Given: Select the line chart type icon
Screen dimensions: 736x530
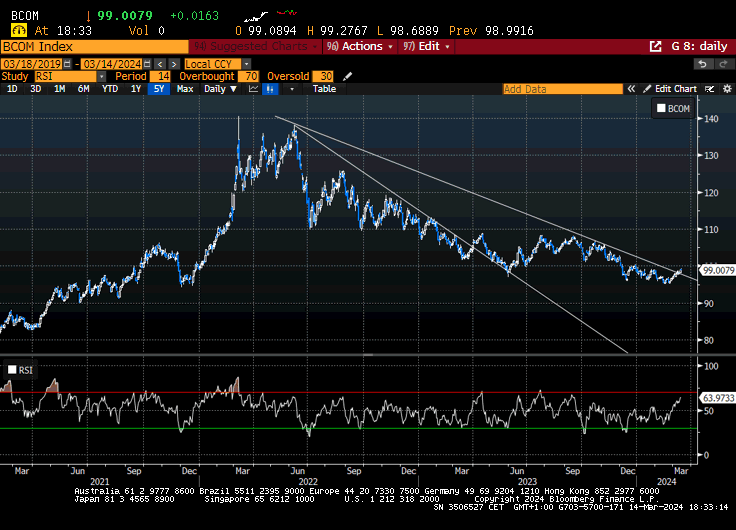Looking at the screenshot, I should [x=253, y=89].
